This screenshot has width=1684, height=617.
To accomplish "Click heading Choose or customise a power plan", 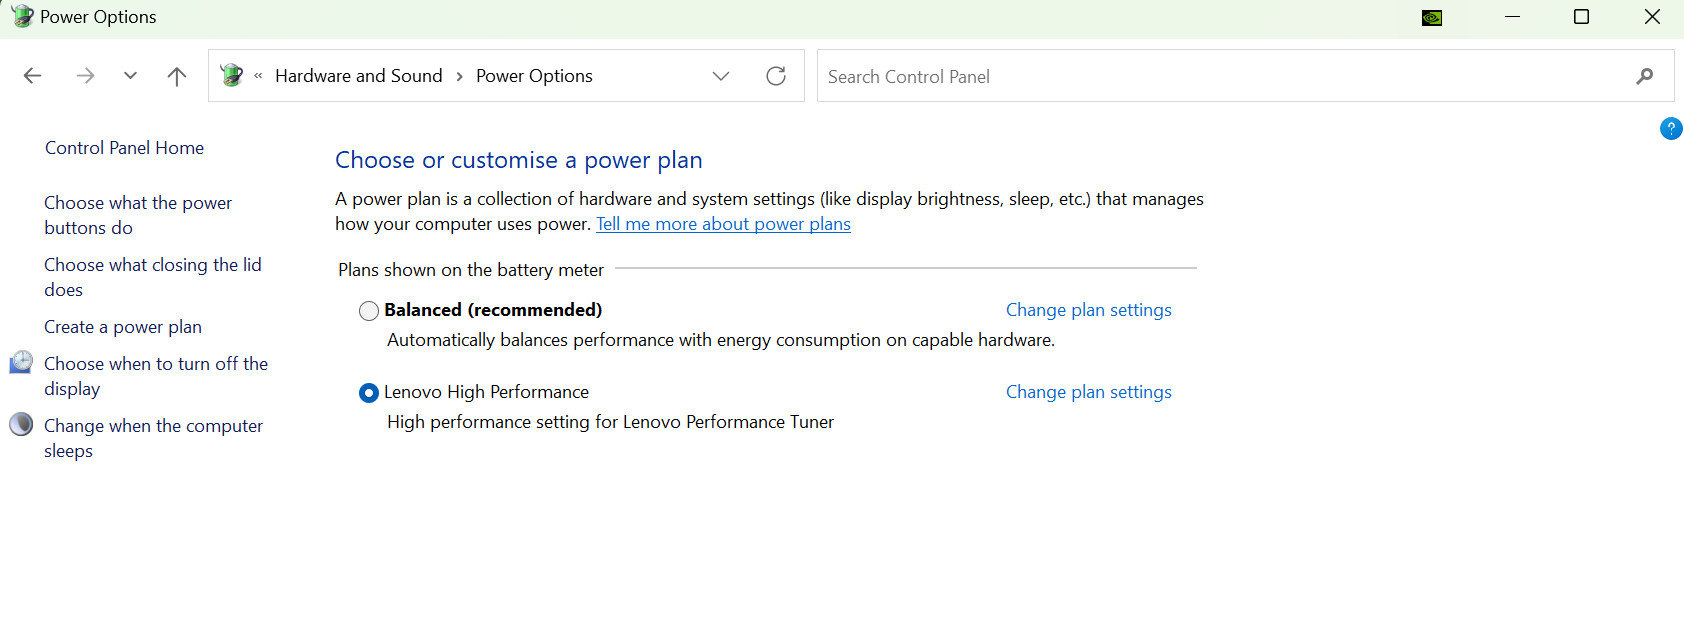I will [x=519, y=160].
